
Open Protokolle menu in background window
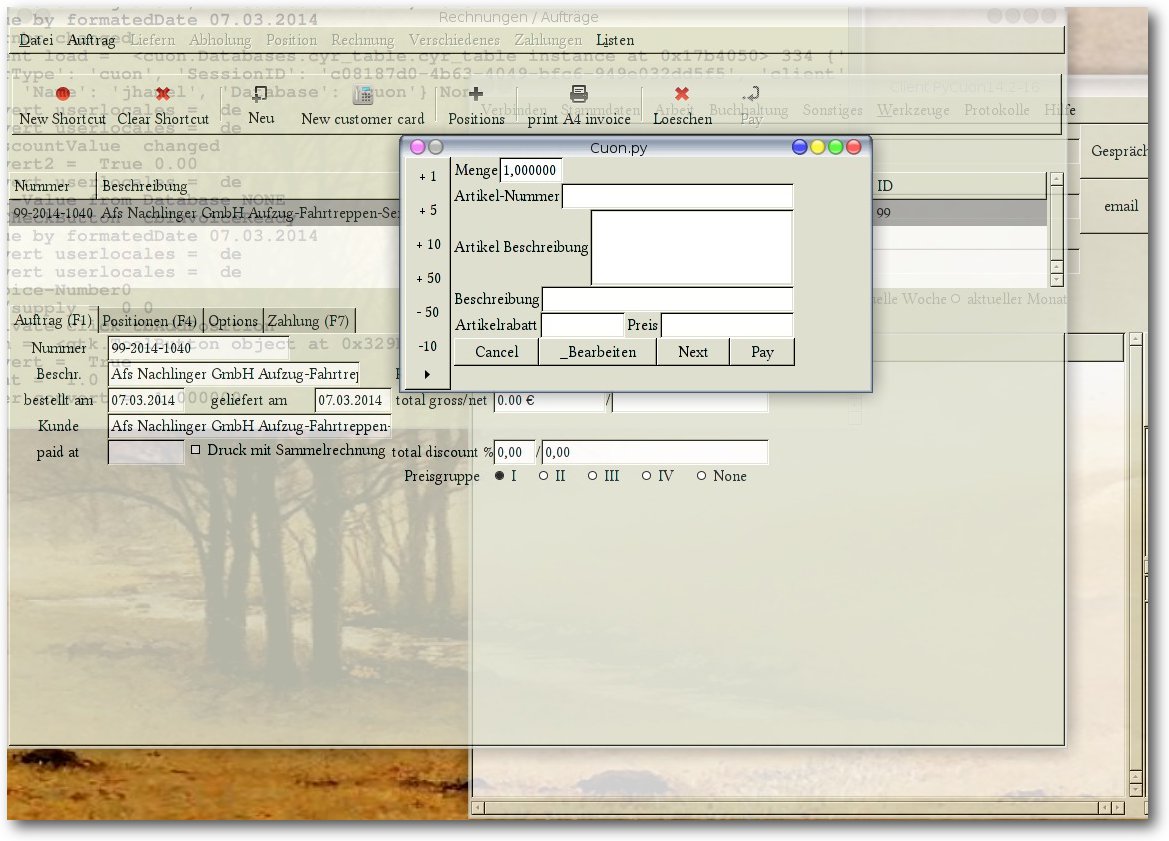996,110
